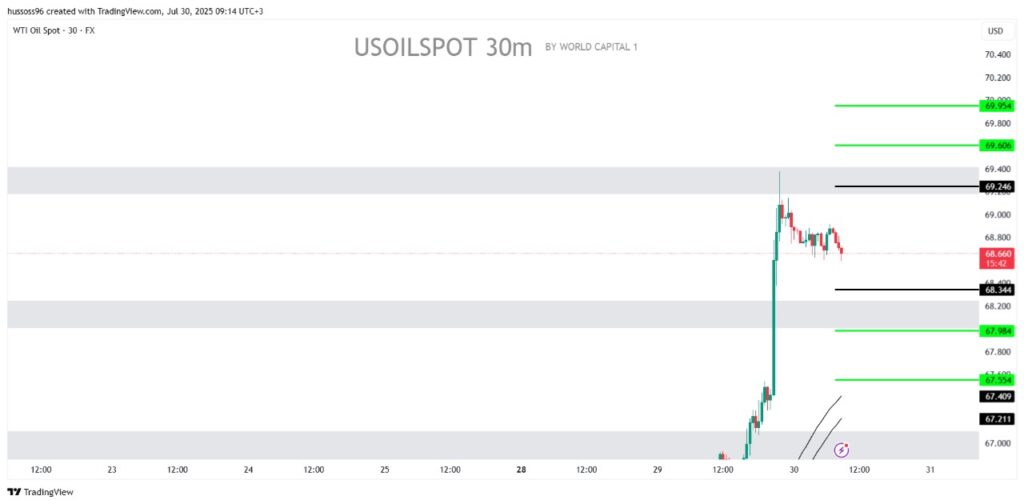
Task: Select the 67.211 black price label
Action: pos(997,419)
